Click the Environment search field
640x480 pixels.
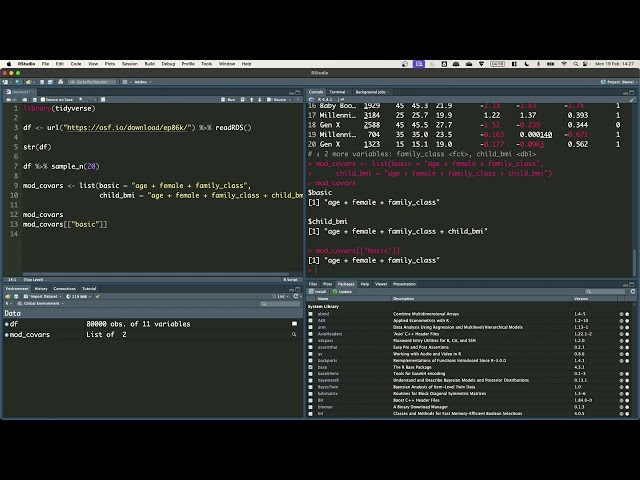(280, 304)
